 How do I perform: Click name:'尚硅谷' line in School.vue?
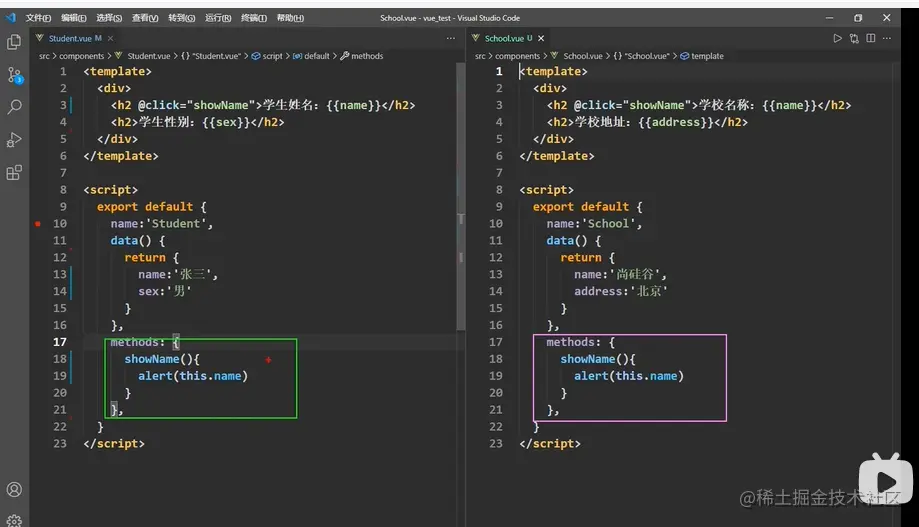(x=620, y=274)
